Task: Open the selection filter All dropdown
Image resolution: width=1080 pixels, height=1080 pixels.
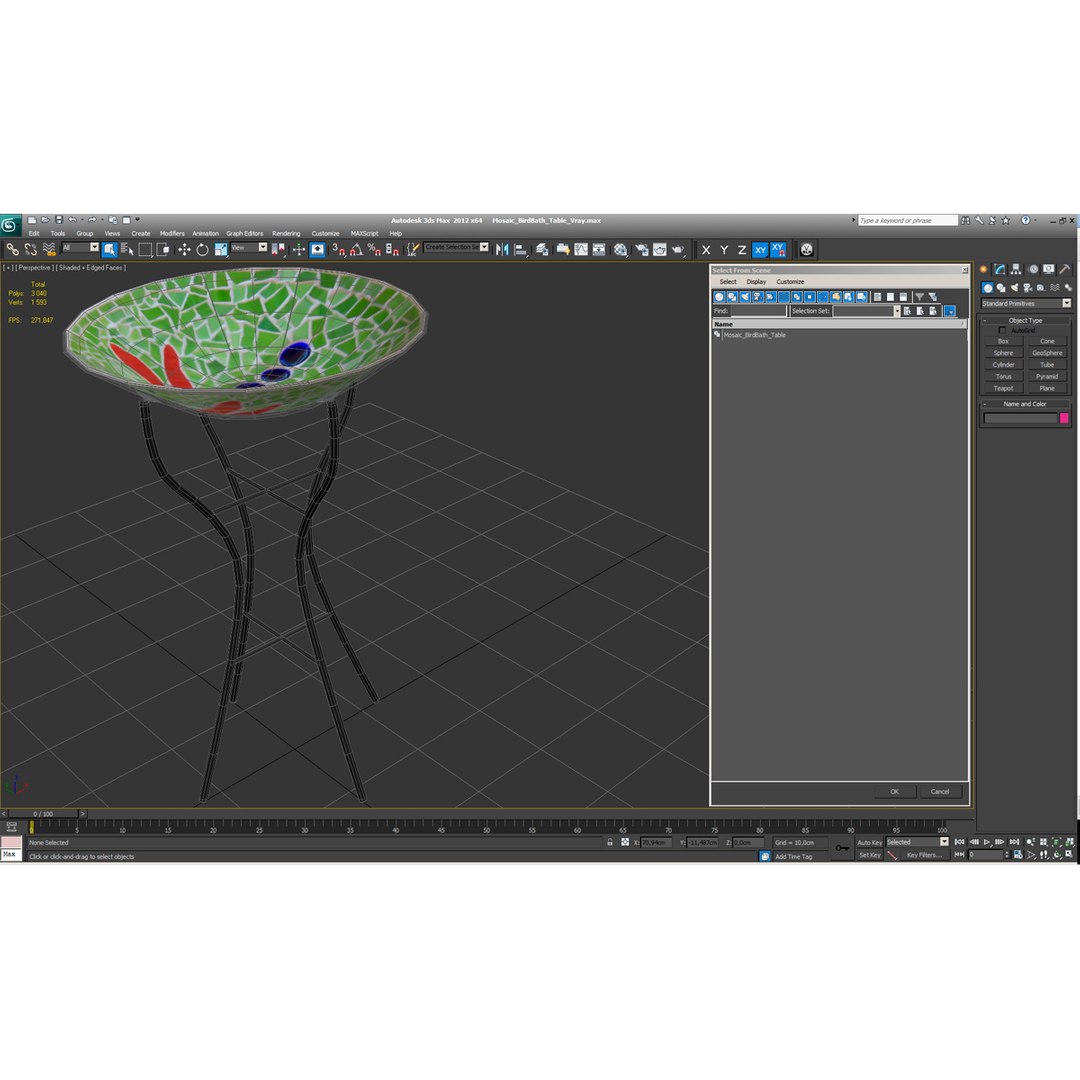Action: pyautogui.click(x=81, y=247)
